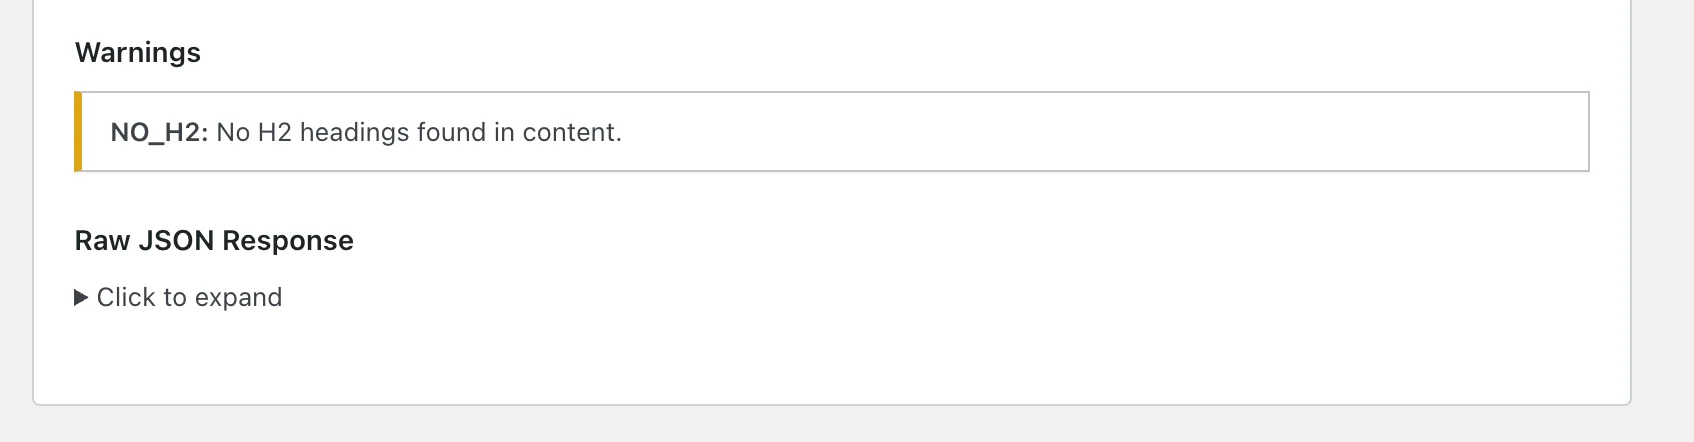Click blank area right of Raw JSON Response
This screenshot has height=442, width=1694.
click(x=800, y=241)
